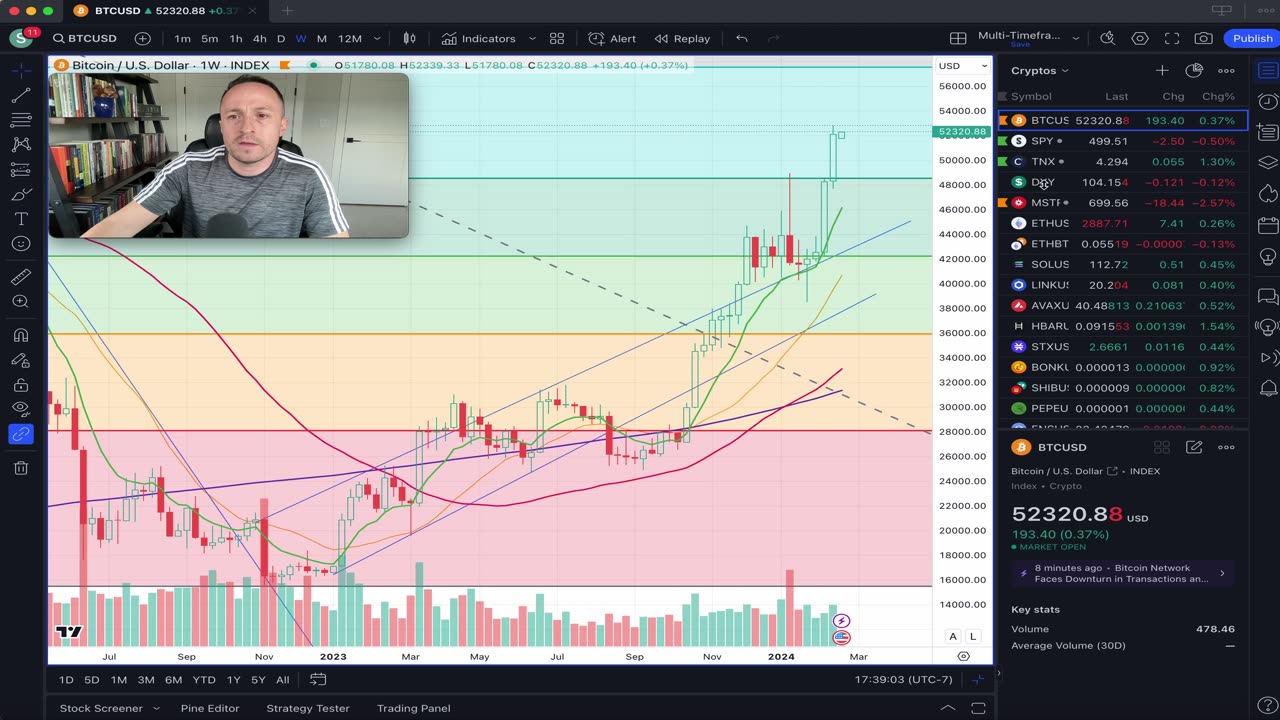The image size is (1280, 720).
Task: Open the emoji icons tool
Action: tap(20, 244)
